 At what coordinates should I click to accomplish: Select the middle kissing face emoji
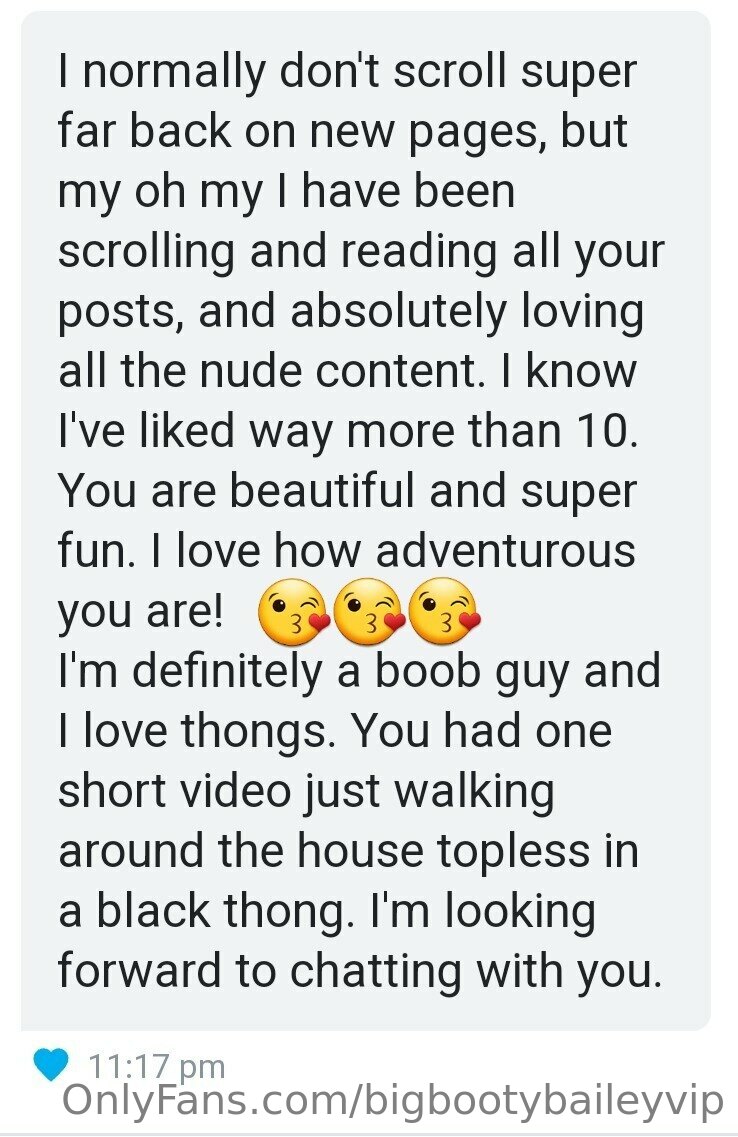click(x=370, y=613)
